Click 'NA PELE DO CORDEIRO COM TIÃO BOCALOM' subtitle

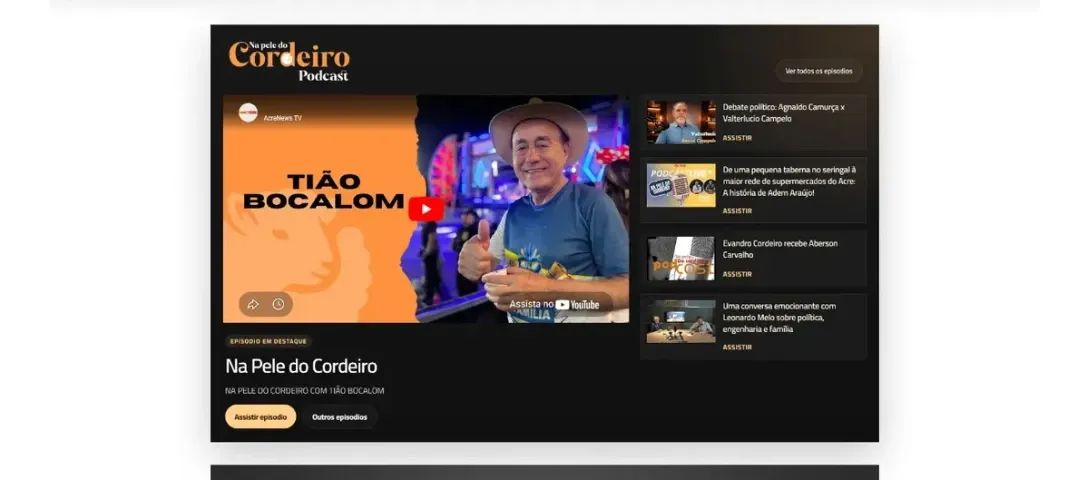pos(305,391)
